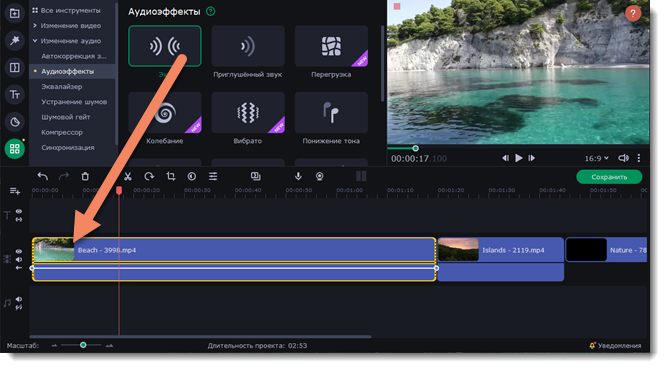Image resolution: width=665 pixels, height=368 pixels.
Task: Select the Колебание audio effect
Action: 165,112
